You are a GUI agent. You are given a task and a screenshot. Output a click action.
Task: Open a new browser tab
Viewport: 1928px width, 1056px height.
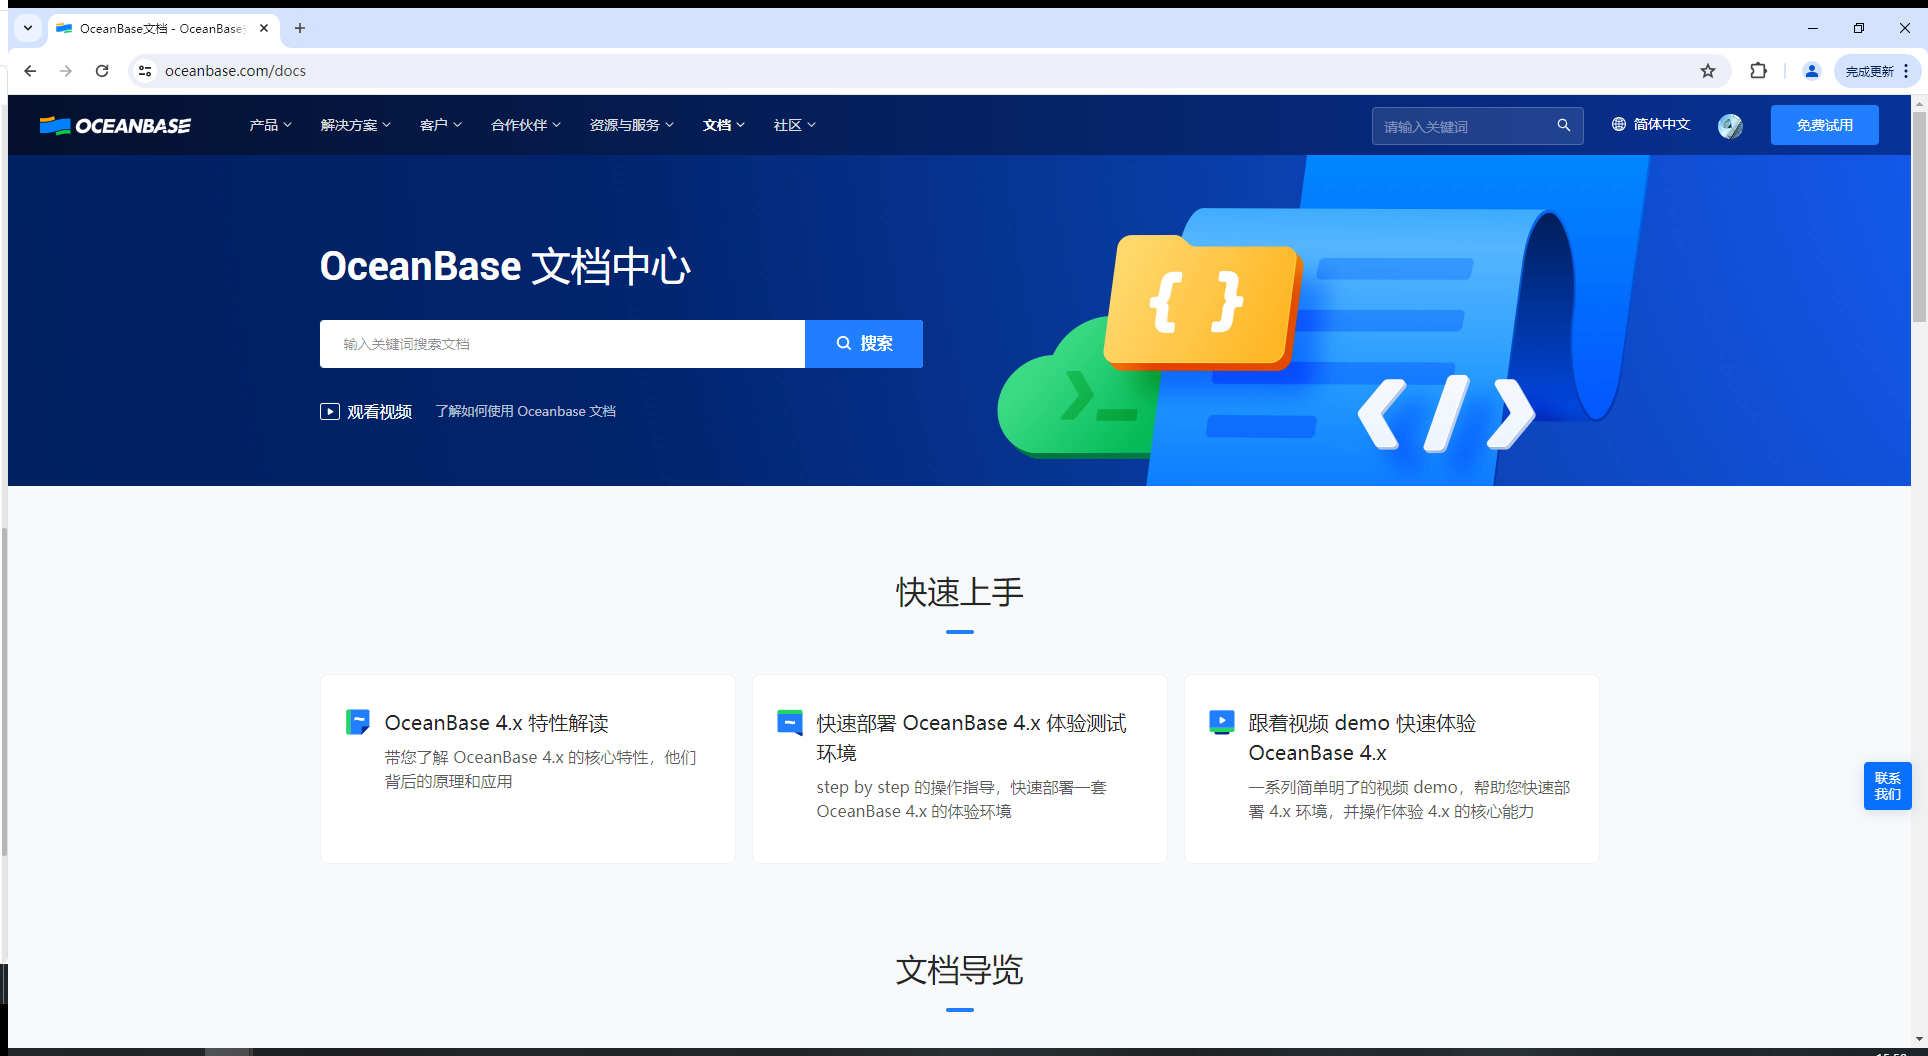pyautogui.click(x=300, y=28)
